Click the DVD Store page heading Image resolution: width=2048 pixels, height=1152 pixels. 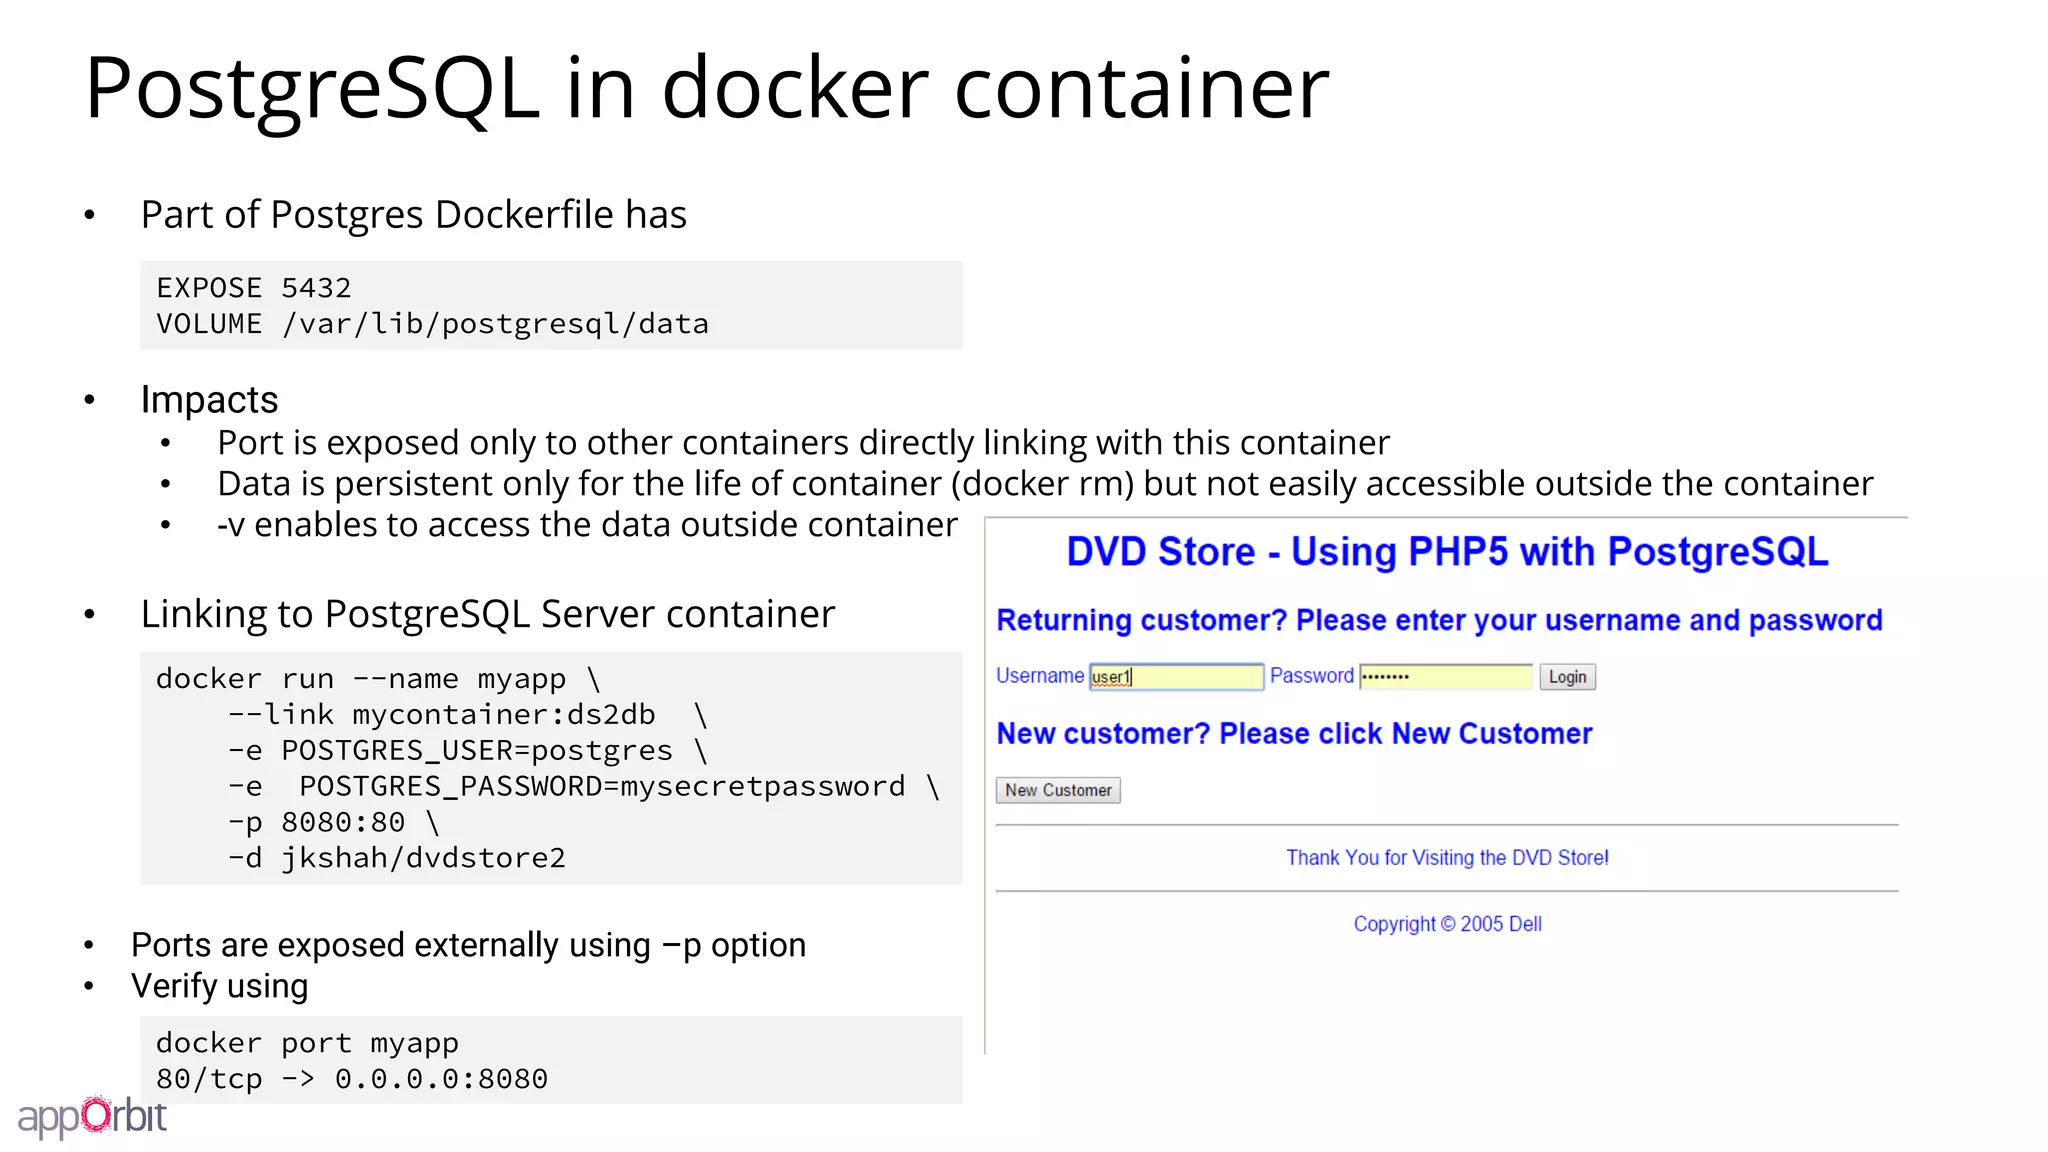tap(1447, 552)
